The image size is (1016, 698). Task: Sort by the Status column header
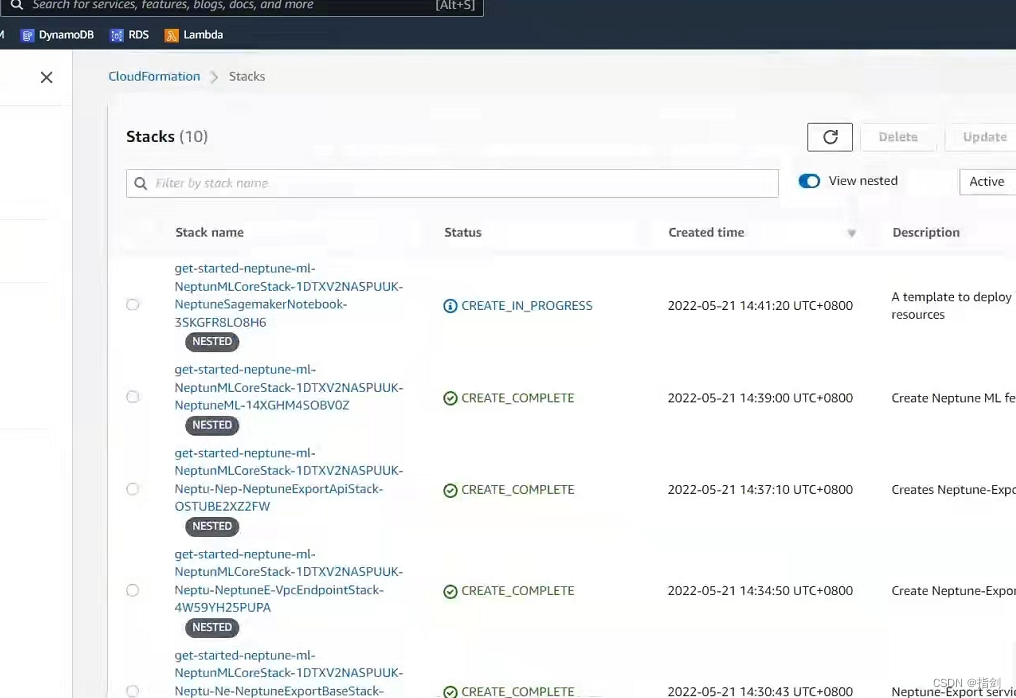(x=463, y=233)
